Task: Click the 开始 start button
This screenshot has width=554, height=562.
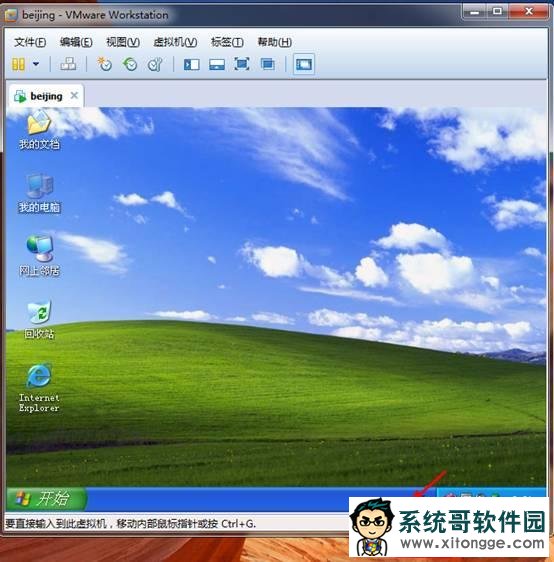Action: (46, 499)
